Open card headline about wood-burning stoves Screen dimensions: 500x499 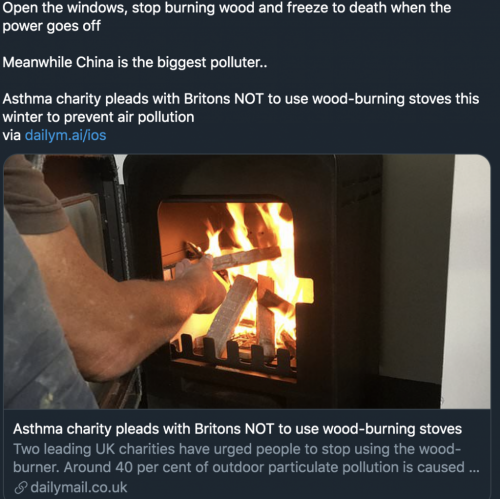coord(237,429)
